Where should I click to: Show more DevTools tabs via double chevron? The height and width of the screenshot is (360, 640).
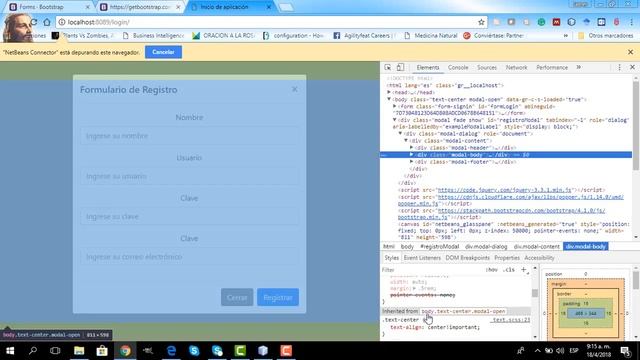tap(578, 67)
